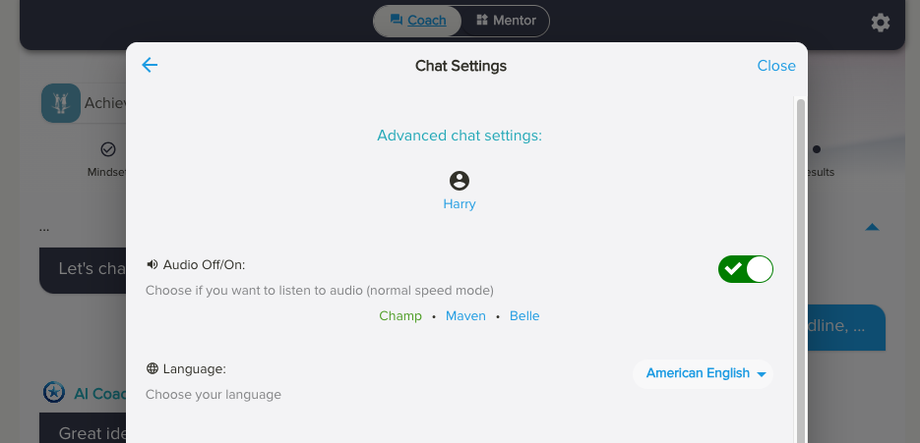The height and width of the screenshot is (443, 920).
Task: Click the Harry profile avatar icon
Action: (x=459, y=181)
